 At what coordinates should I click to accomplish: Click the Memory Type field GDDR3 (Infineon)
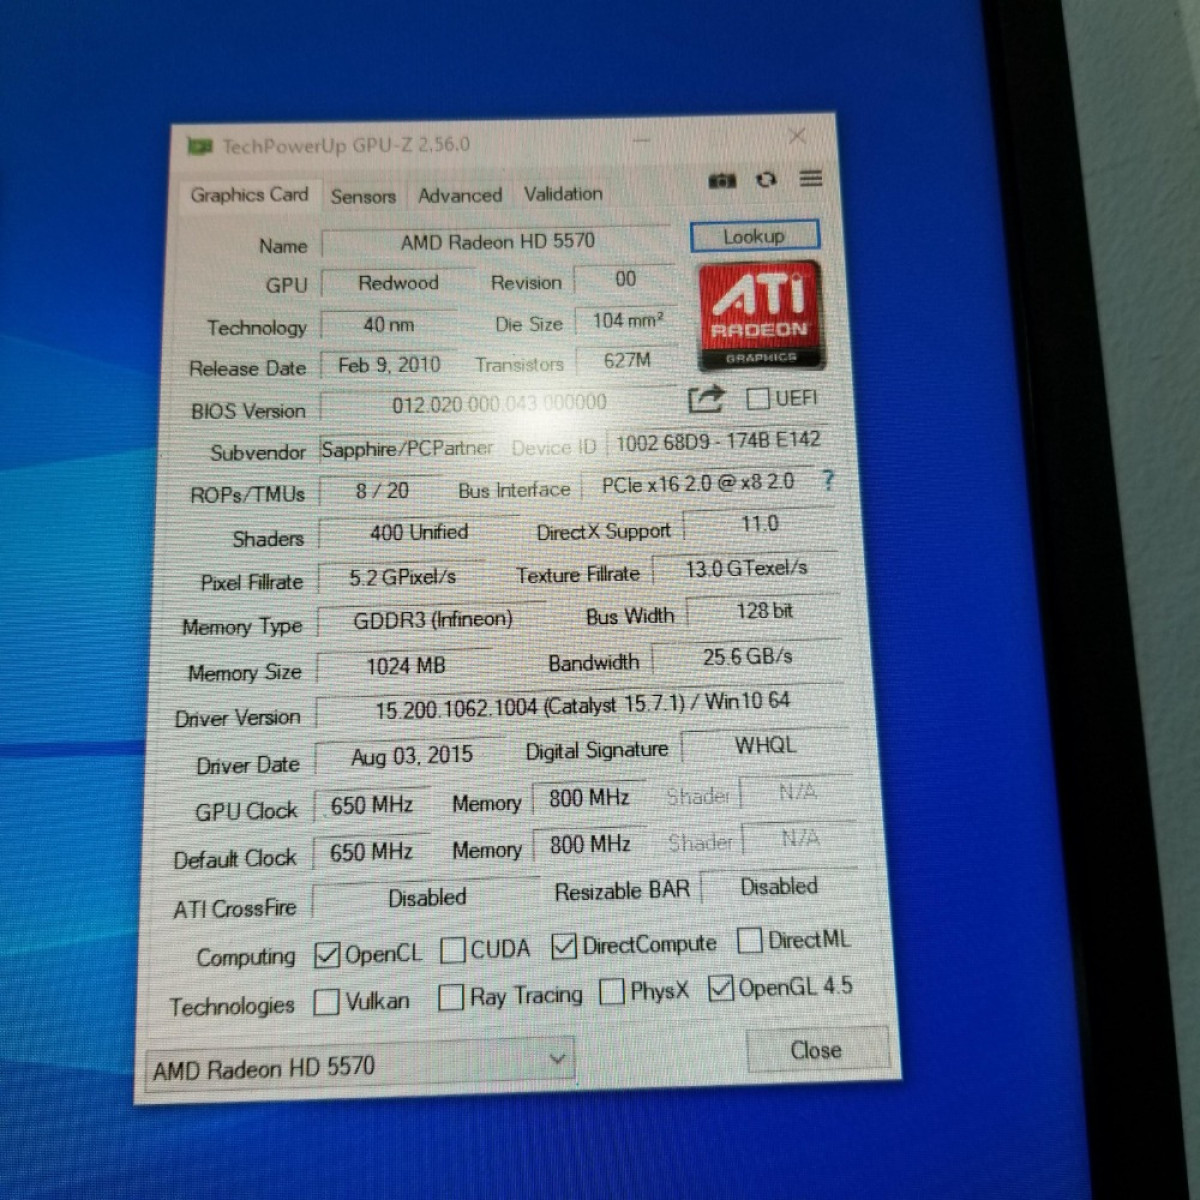pos(432,620)
